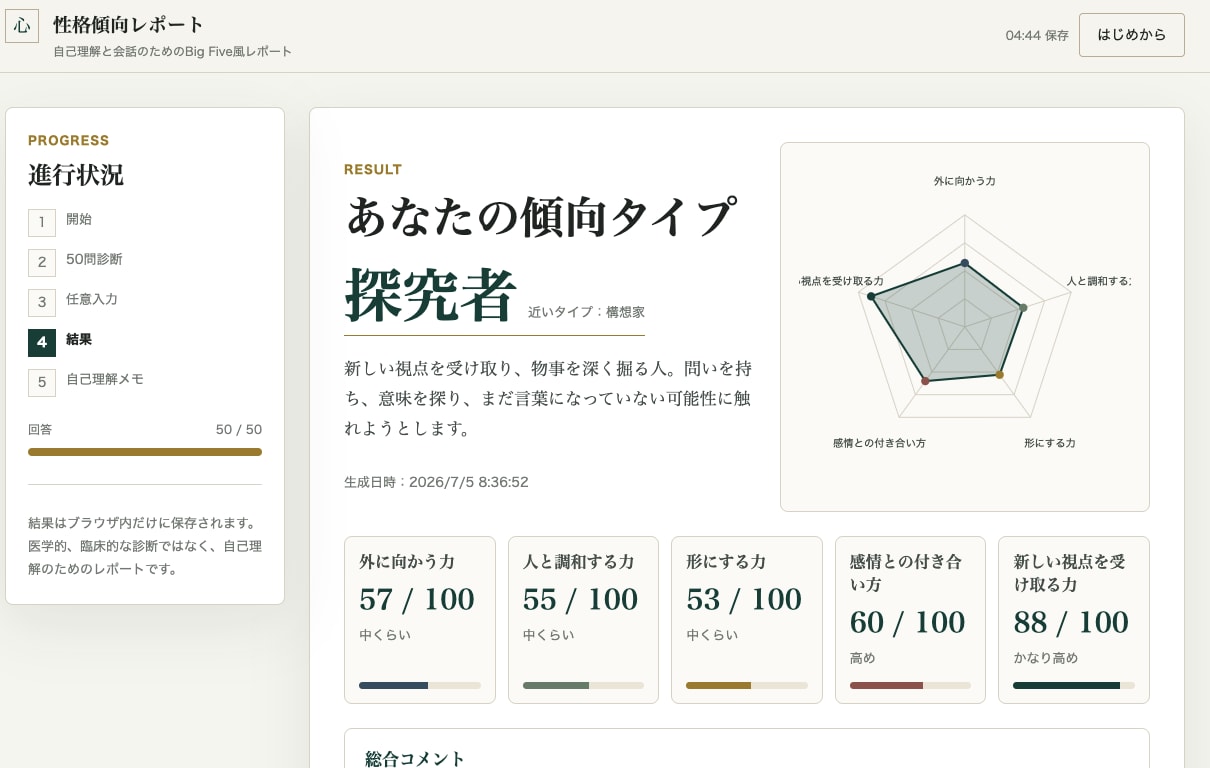Click the radar chart top point 外に向かう力
Viewport: 1210px width, 768px height.
tap(965, 263)
